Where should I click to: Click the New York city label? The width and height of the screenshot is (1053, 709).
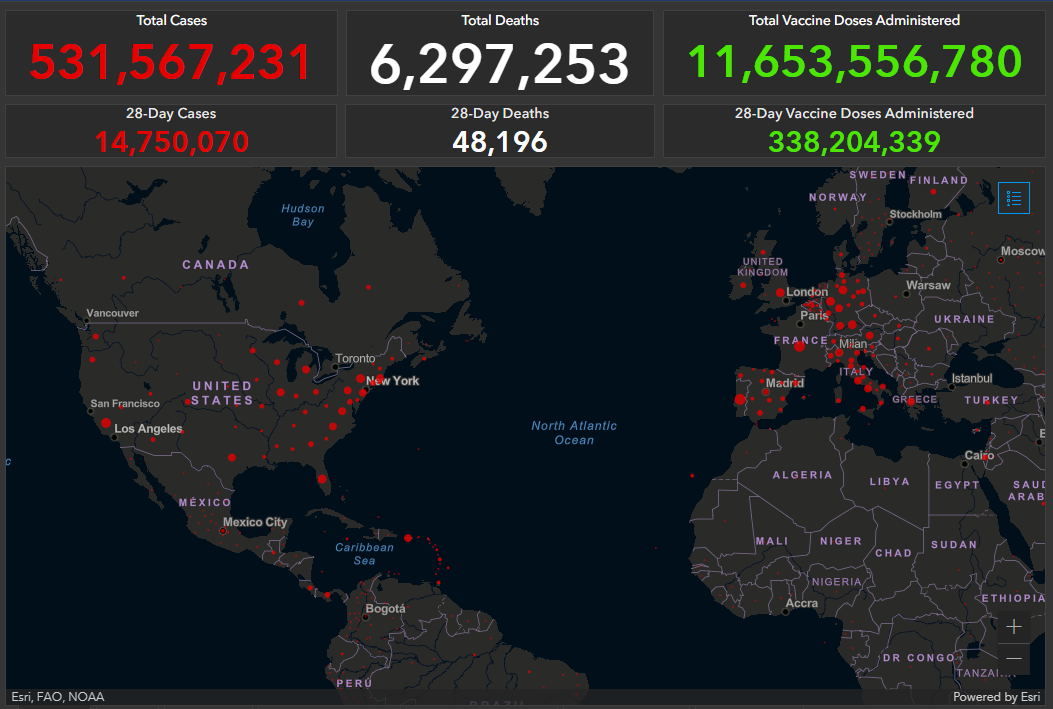[393, 381]
